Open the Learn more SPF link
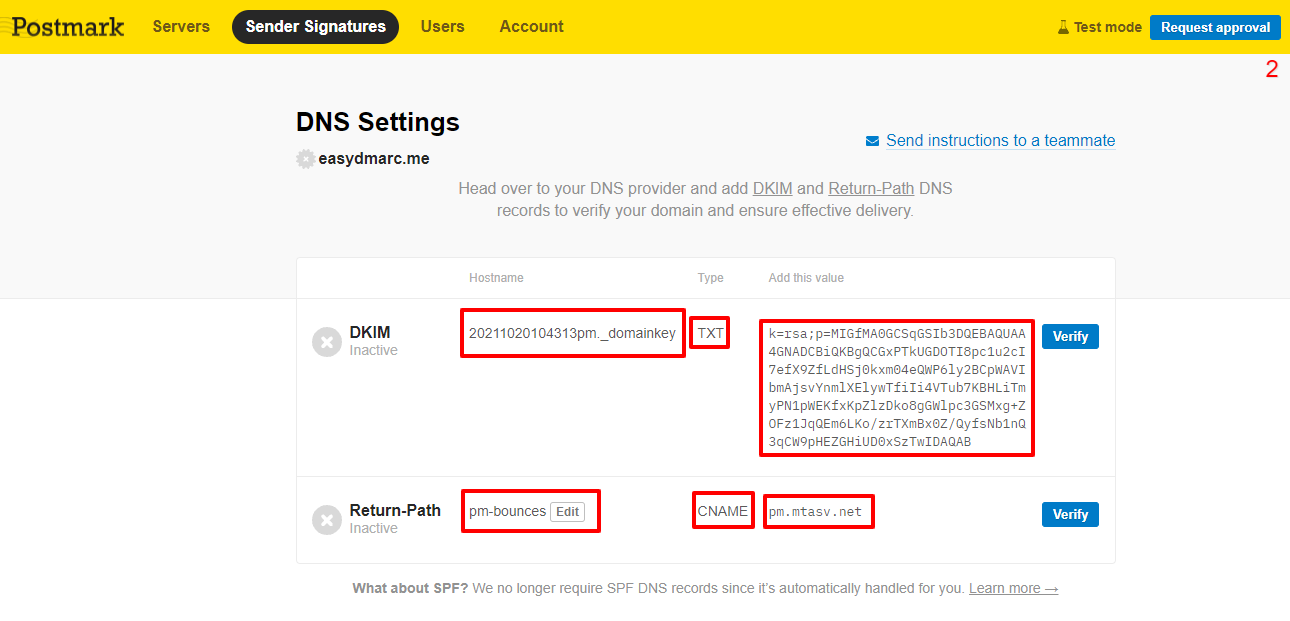Viewport: 1290px width, 621px height. 1013,588
